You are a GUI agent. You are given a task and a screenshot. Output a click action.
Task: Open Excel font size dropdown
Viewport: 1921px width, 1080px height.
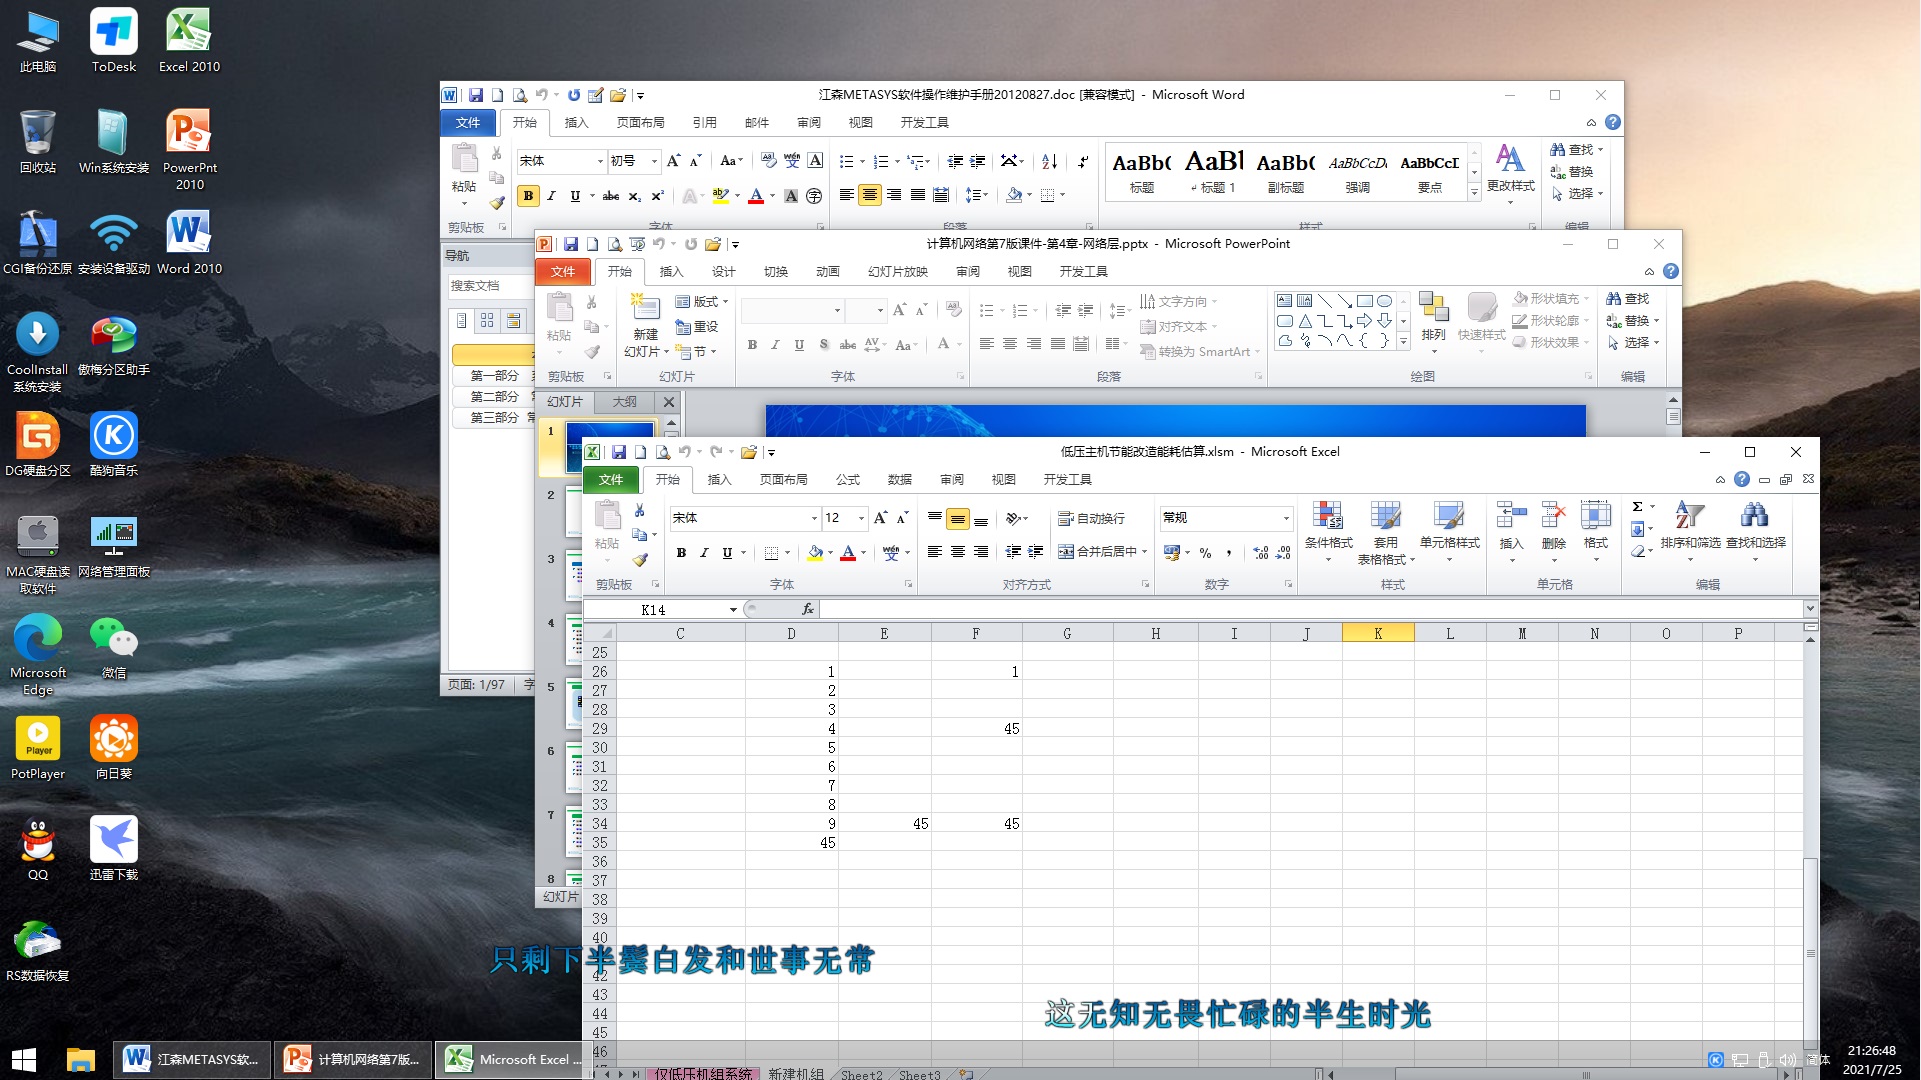click(x=861, y=518)
